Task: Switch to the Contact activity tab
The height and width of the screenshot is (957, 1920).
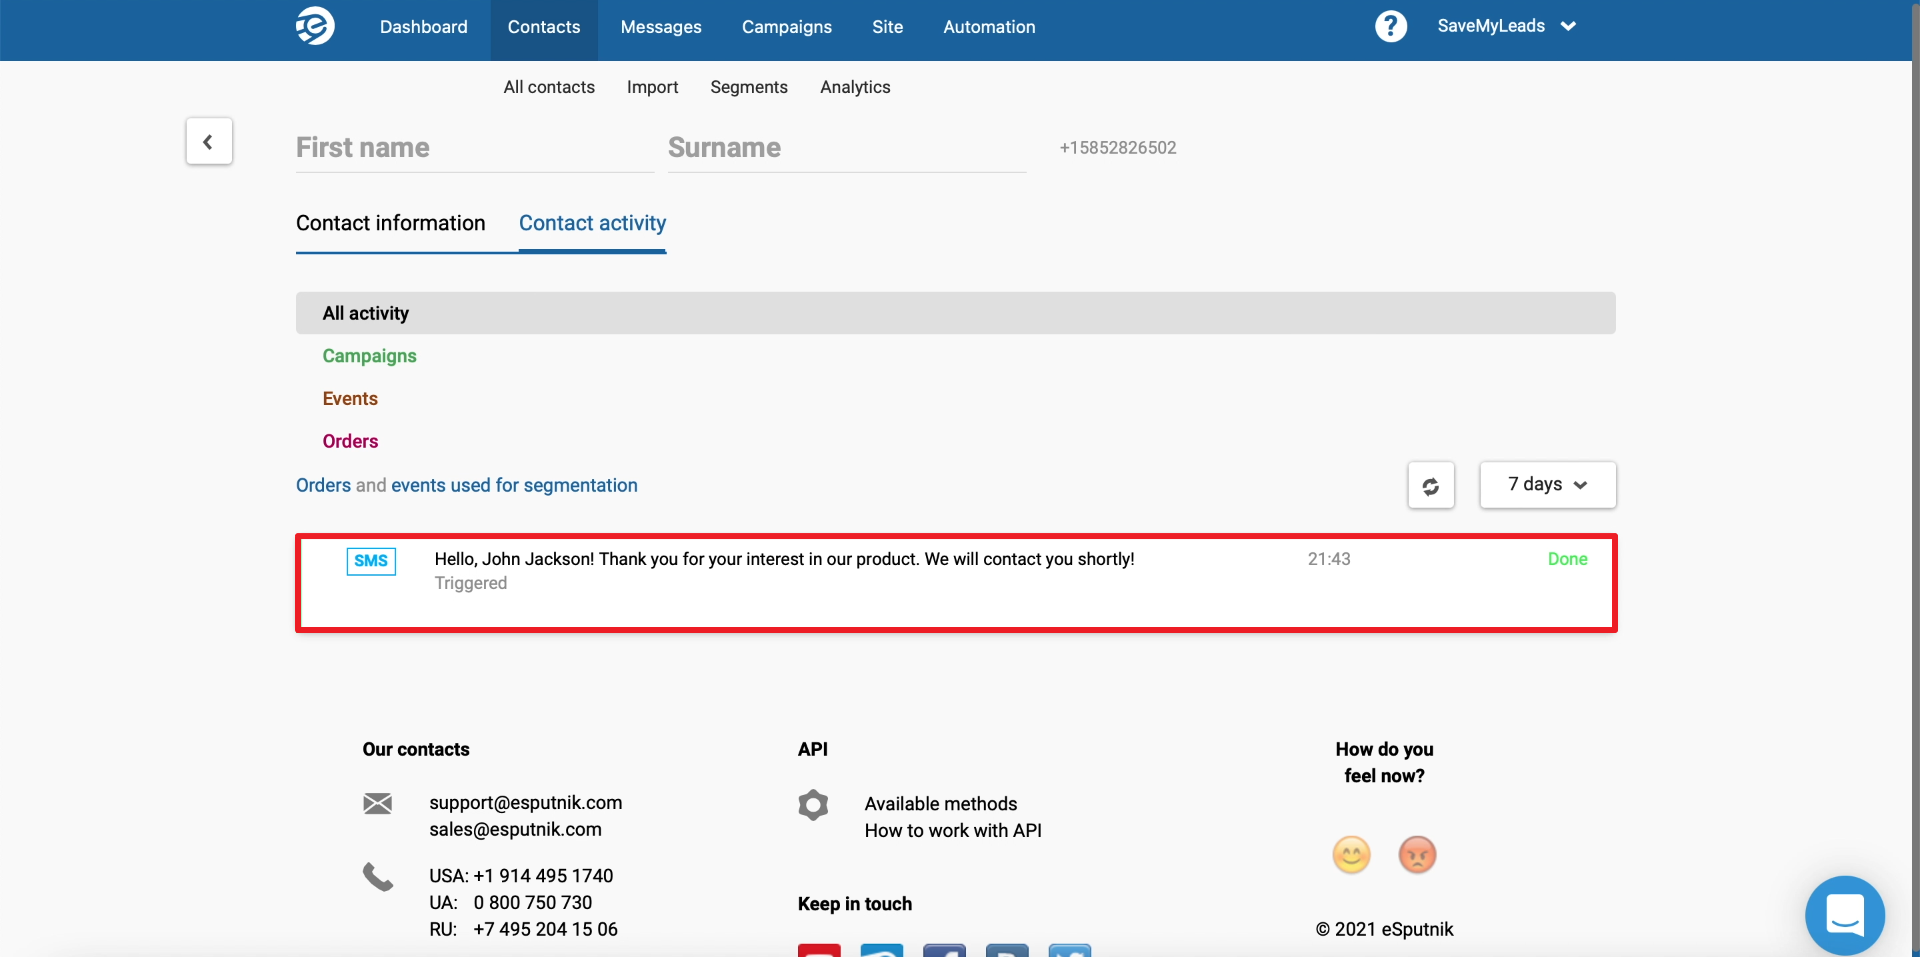Action: coord(592,223)
